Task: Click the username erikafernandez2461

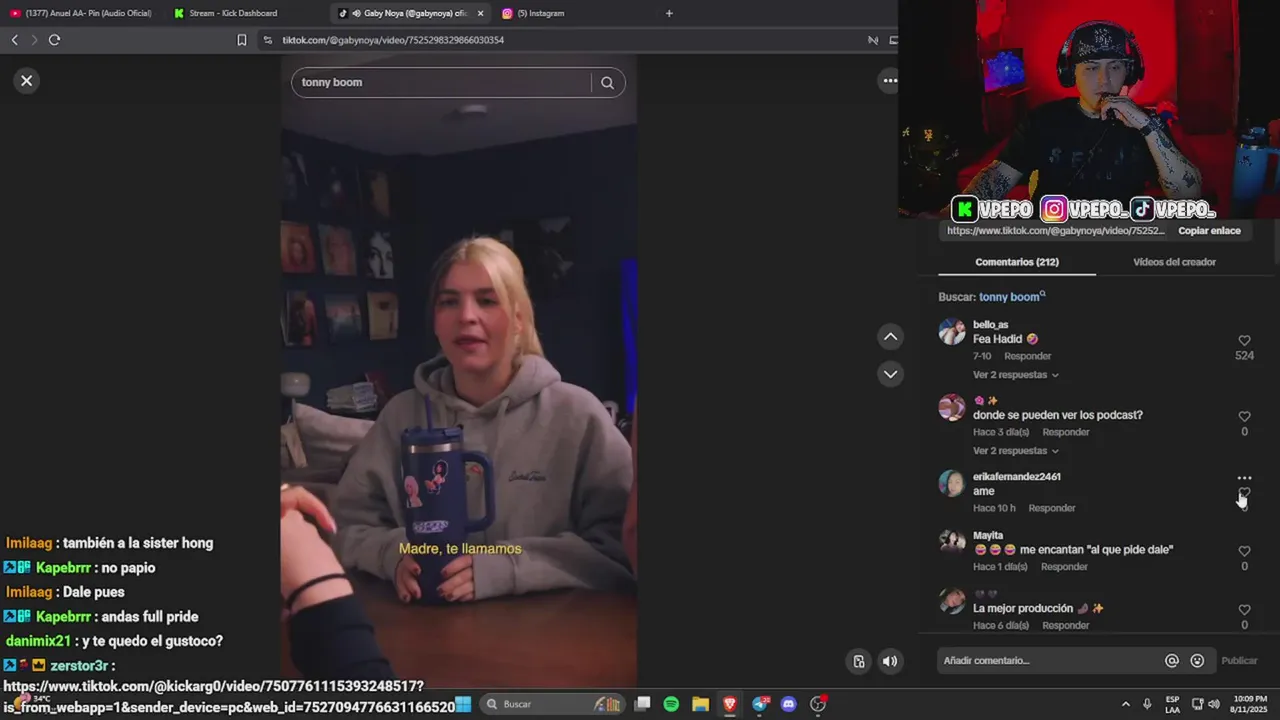Action: click(1017, 477)
